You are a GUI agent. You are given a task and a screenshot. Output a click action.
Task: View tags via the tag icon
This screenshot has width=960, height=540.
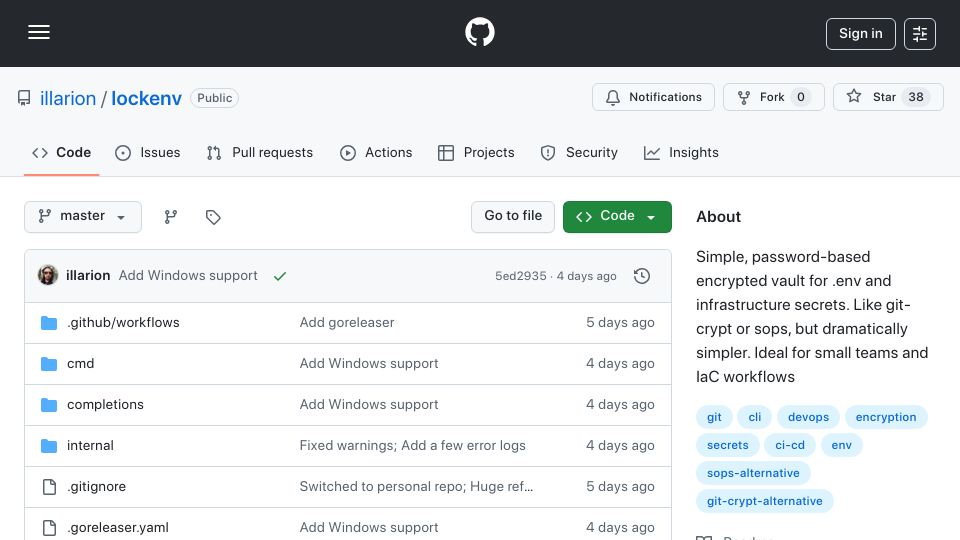(x=213, y=217)
